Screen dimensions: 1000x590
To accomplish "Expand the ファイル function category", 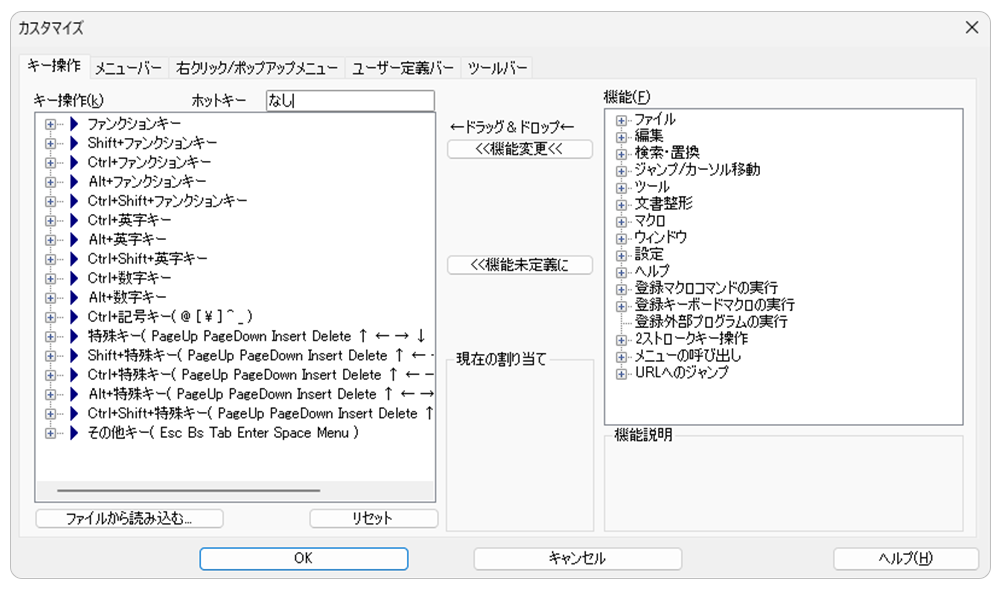I will (x=621, y=120).
